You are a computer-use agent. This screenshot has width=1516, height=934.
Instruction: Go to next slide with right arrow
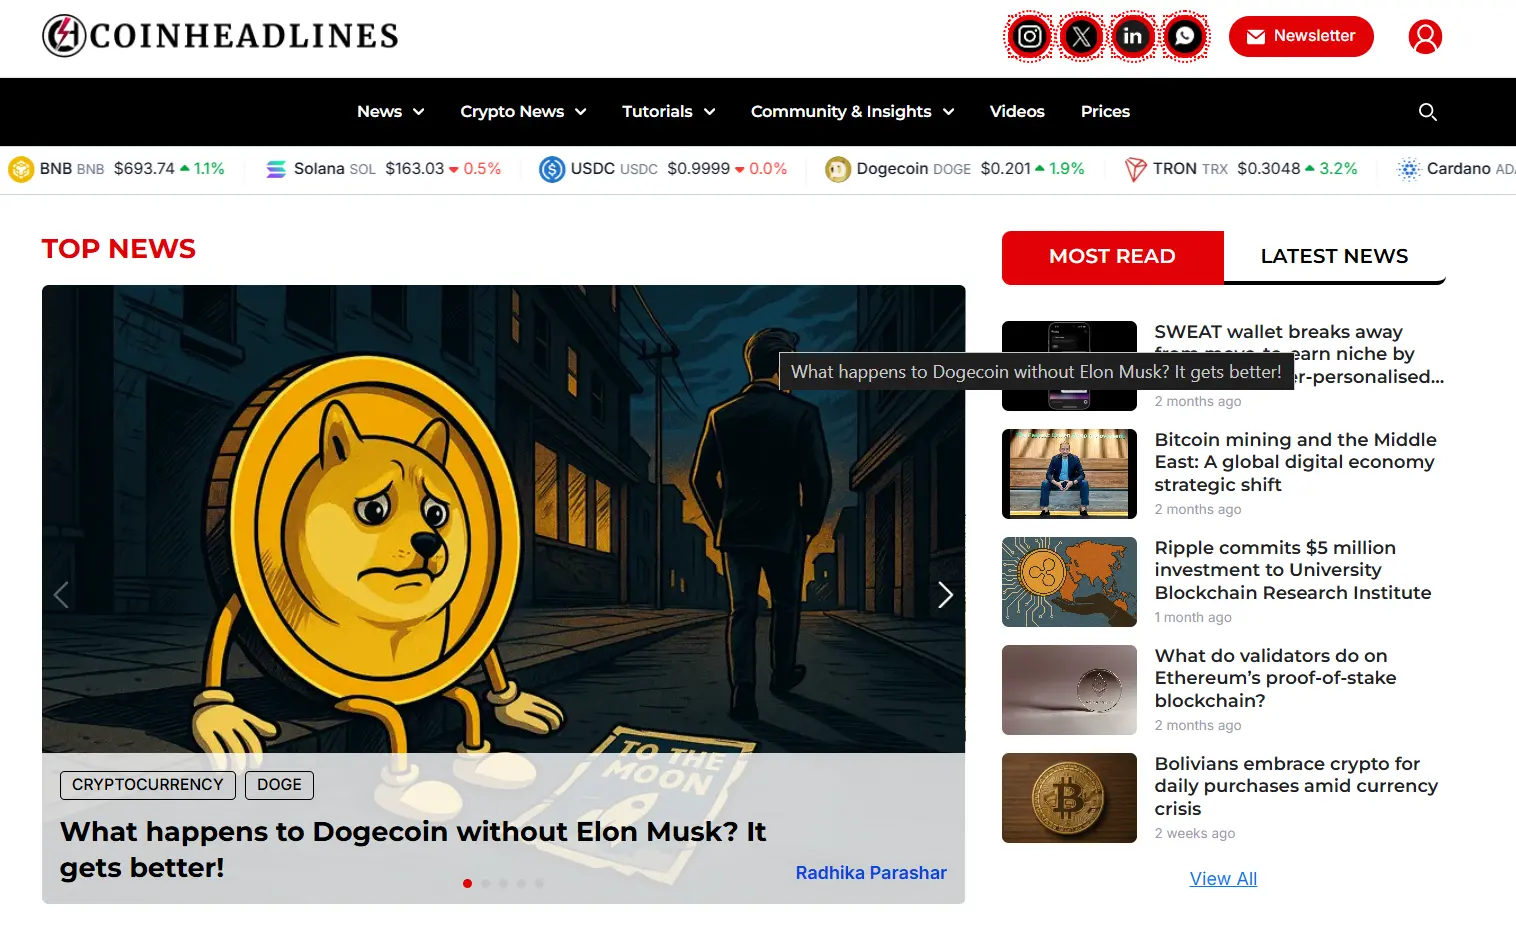click(x=945, y=595)
